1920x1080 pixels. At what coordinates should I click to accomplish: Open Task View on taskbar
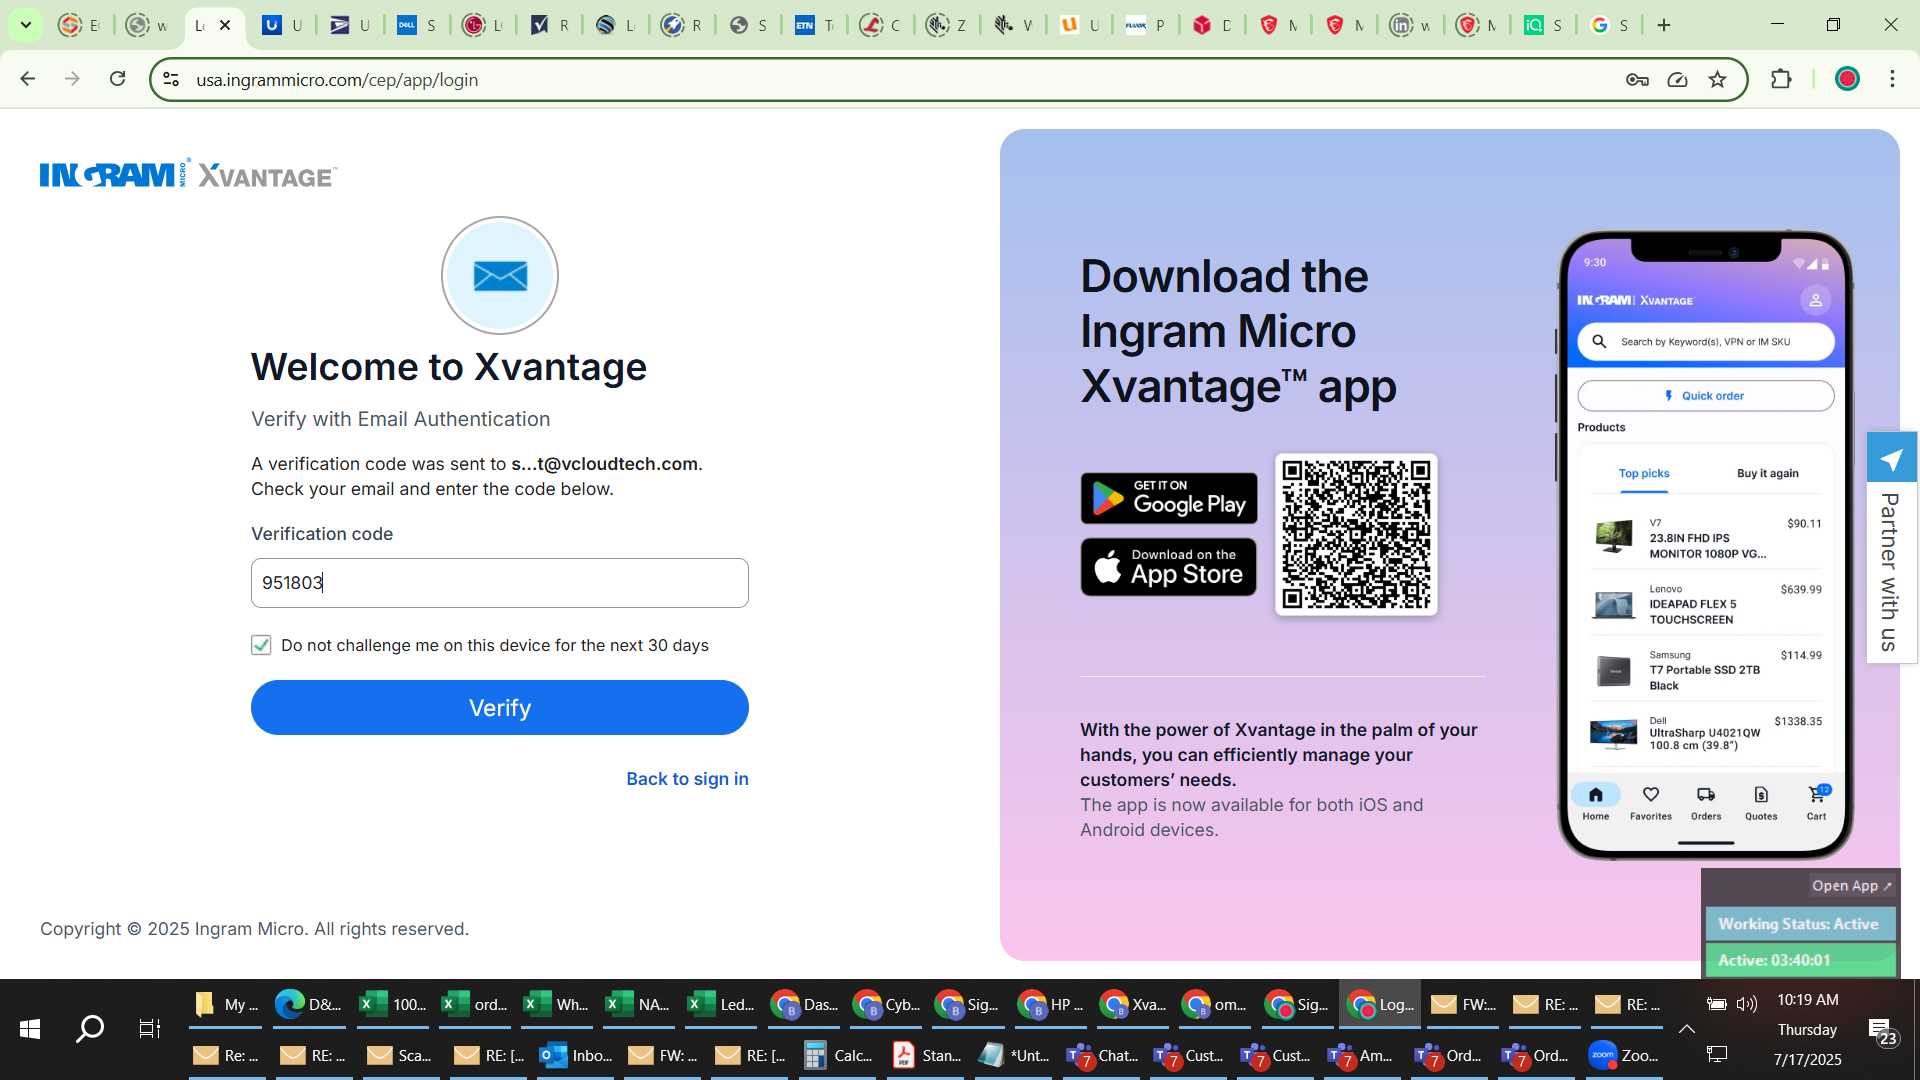click(150, 1028)
